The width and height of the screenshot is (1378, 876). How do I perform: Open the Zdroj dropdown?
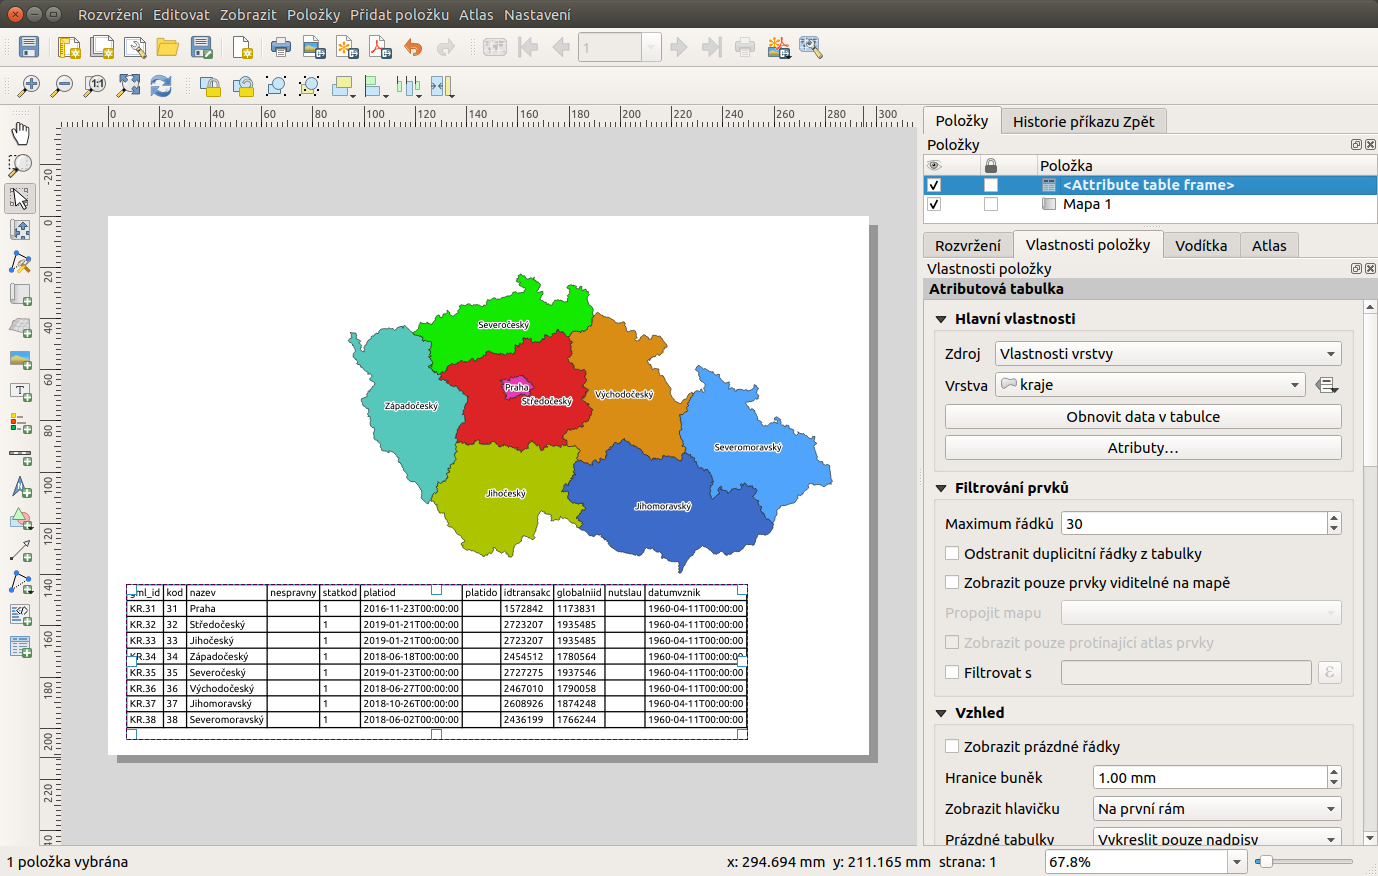coord(1168,354)
